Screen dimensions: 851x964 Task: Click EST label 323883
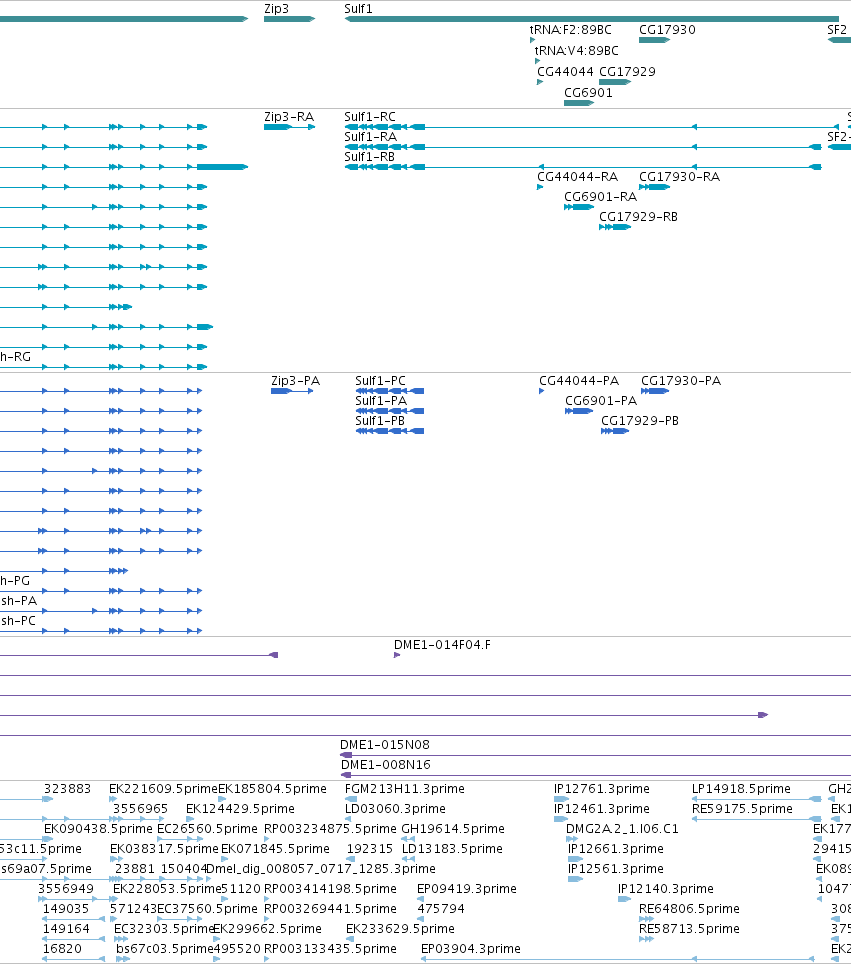pos(67,788)
